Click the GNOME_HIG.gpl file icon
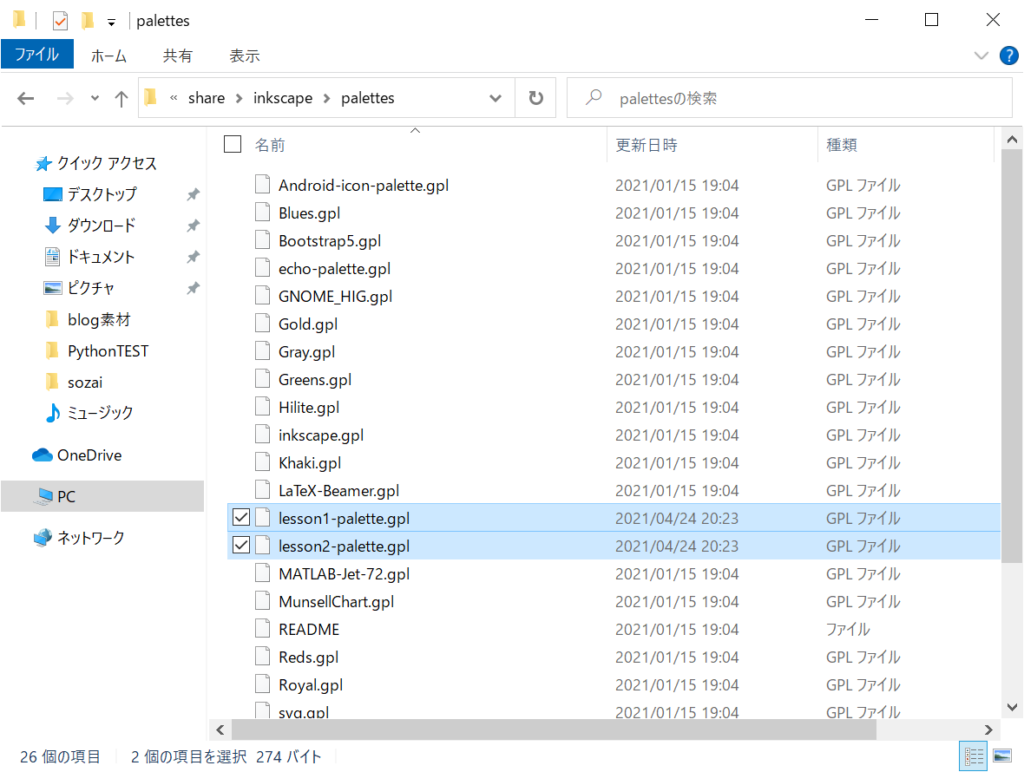 coord(263,296)
